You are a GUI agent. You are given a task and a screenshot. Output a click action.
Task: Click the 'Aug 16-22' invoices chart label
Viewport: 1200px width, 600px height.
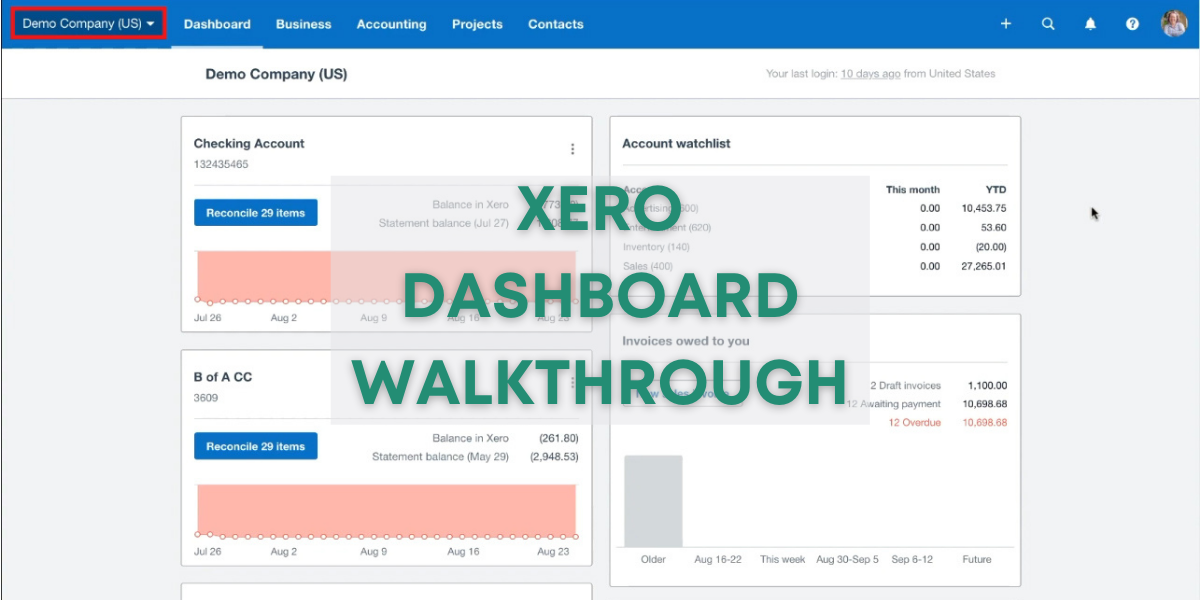[x=718, y=560]
